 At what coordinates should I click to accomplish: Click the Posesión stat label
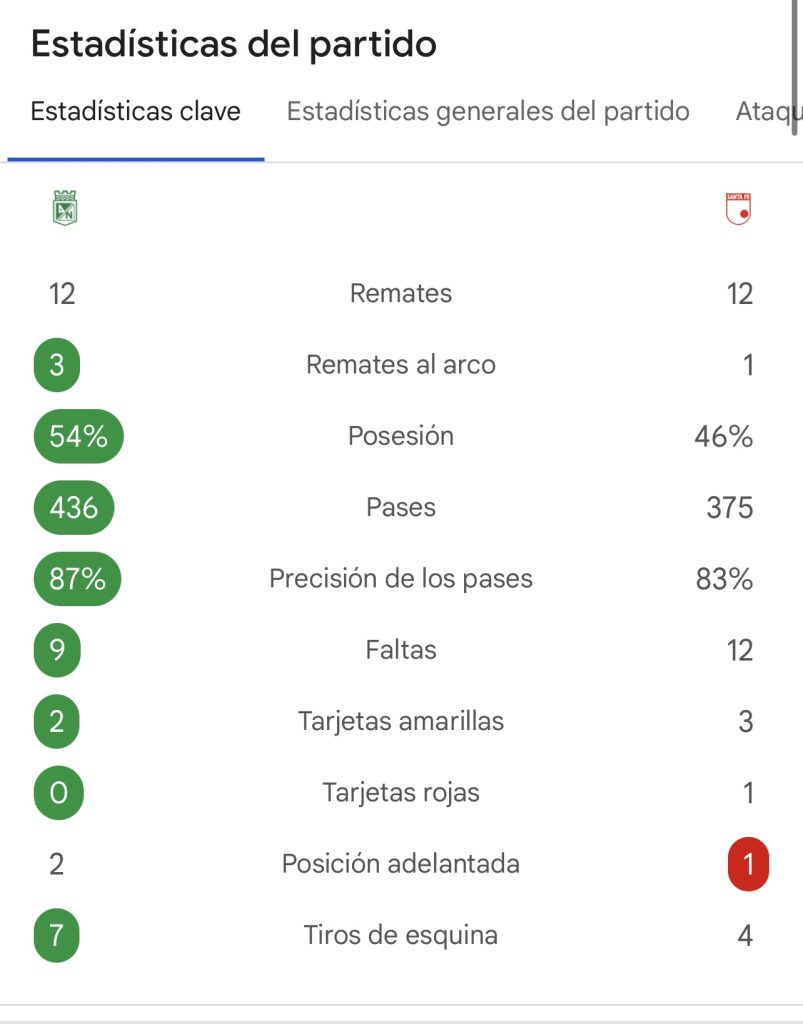point(401,436)
